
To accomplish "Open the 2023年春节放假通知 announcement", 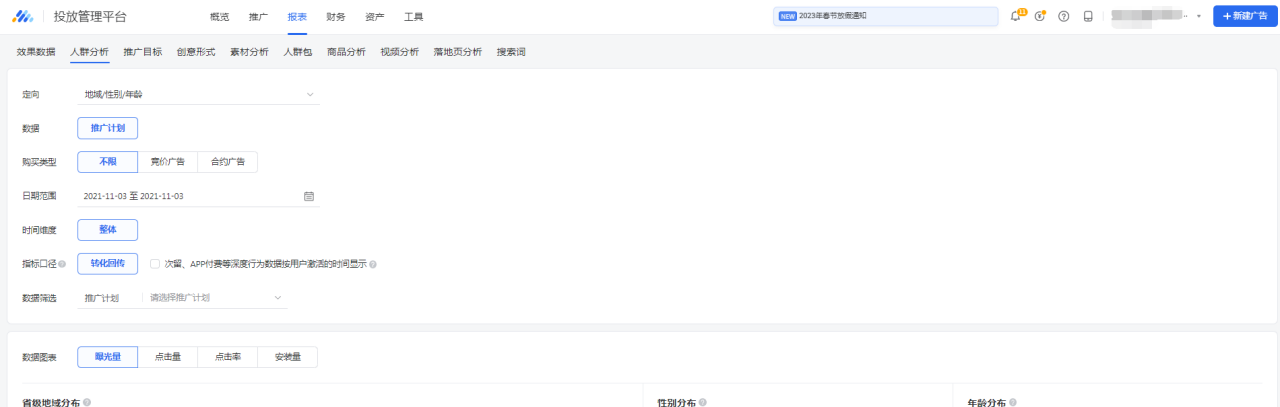I will pyautogui.click(x=886, y=16).
